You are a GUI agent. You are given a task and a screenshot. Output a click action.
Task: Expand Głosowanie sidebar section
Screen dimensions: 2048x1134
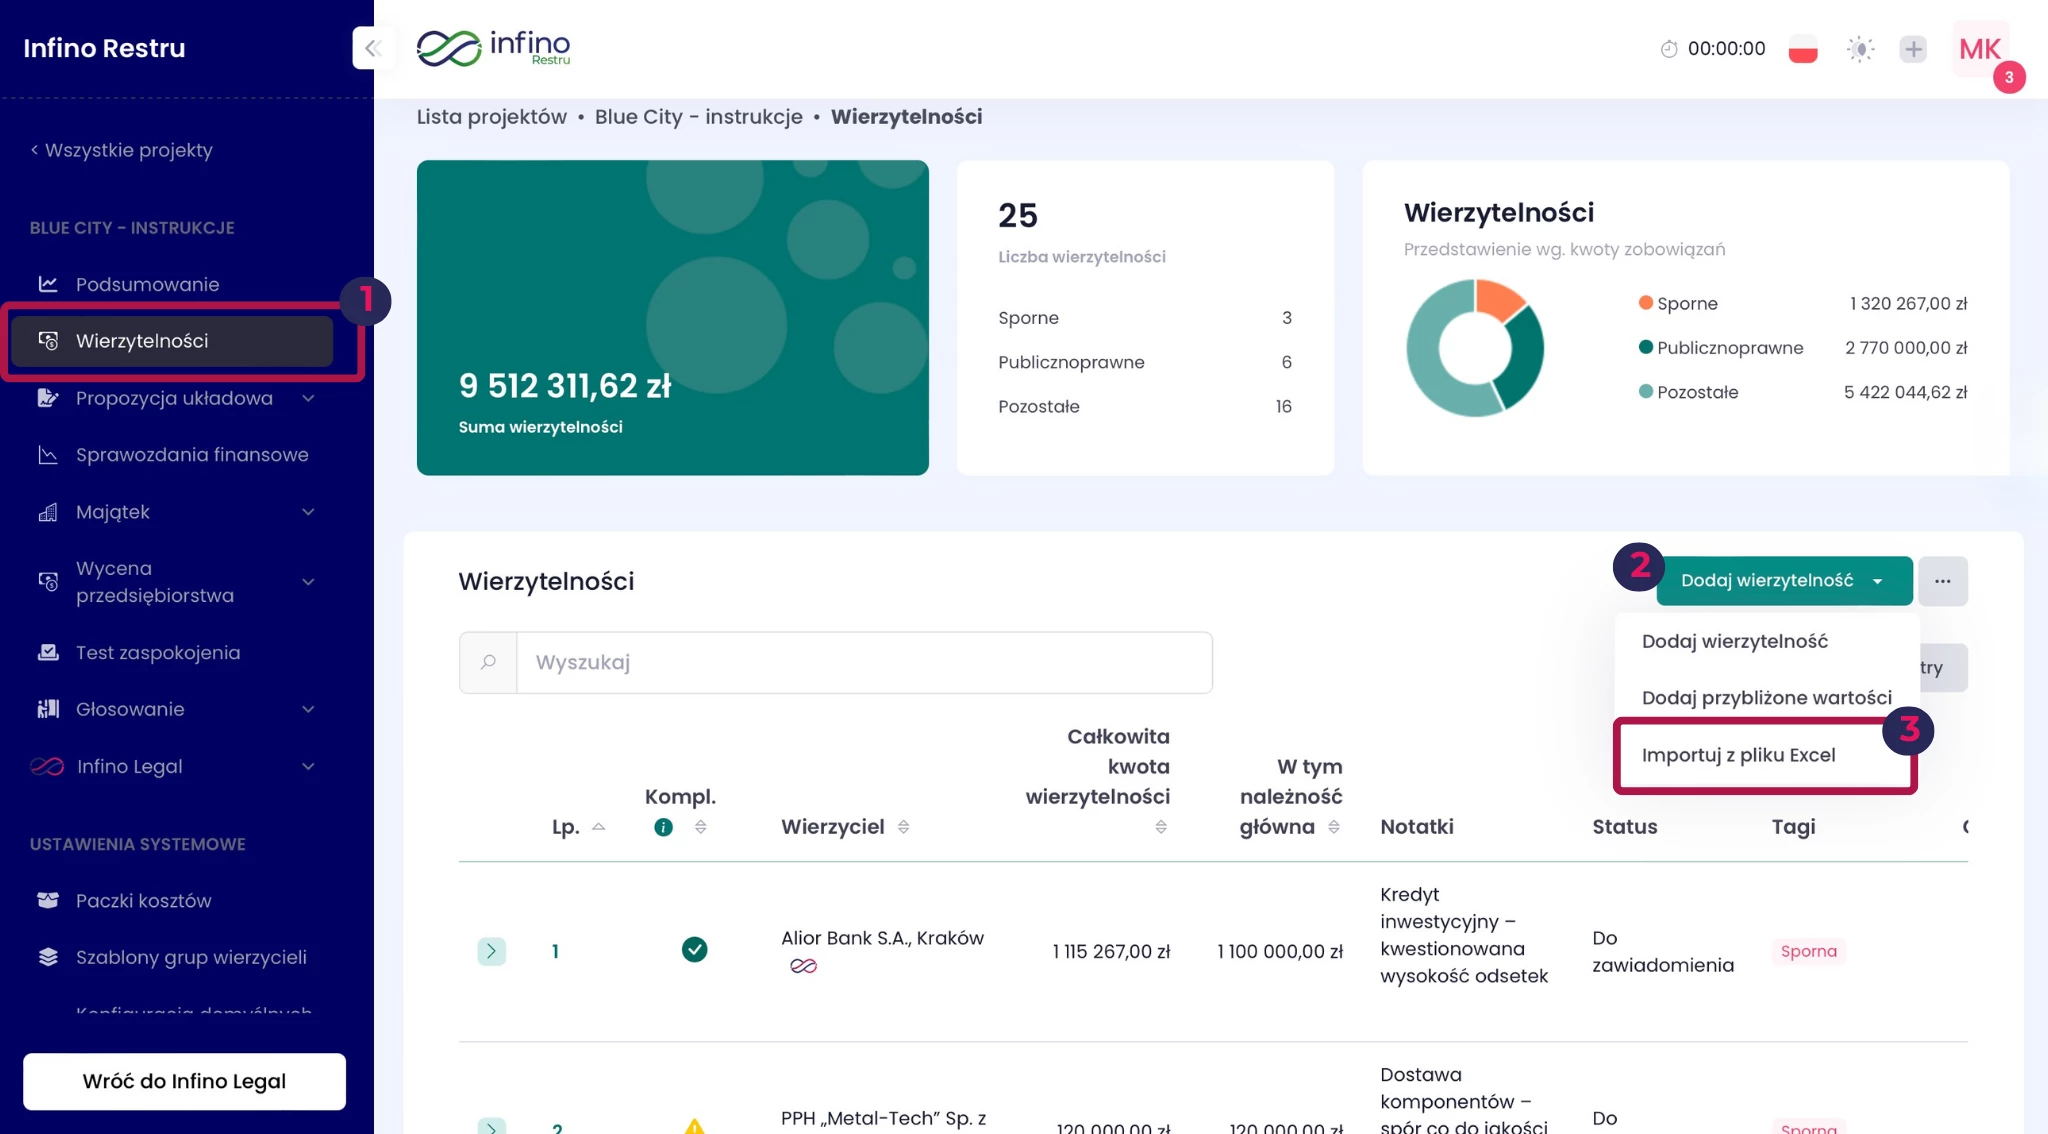(308, 709)
